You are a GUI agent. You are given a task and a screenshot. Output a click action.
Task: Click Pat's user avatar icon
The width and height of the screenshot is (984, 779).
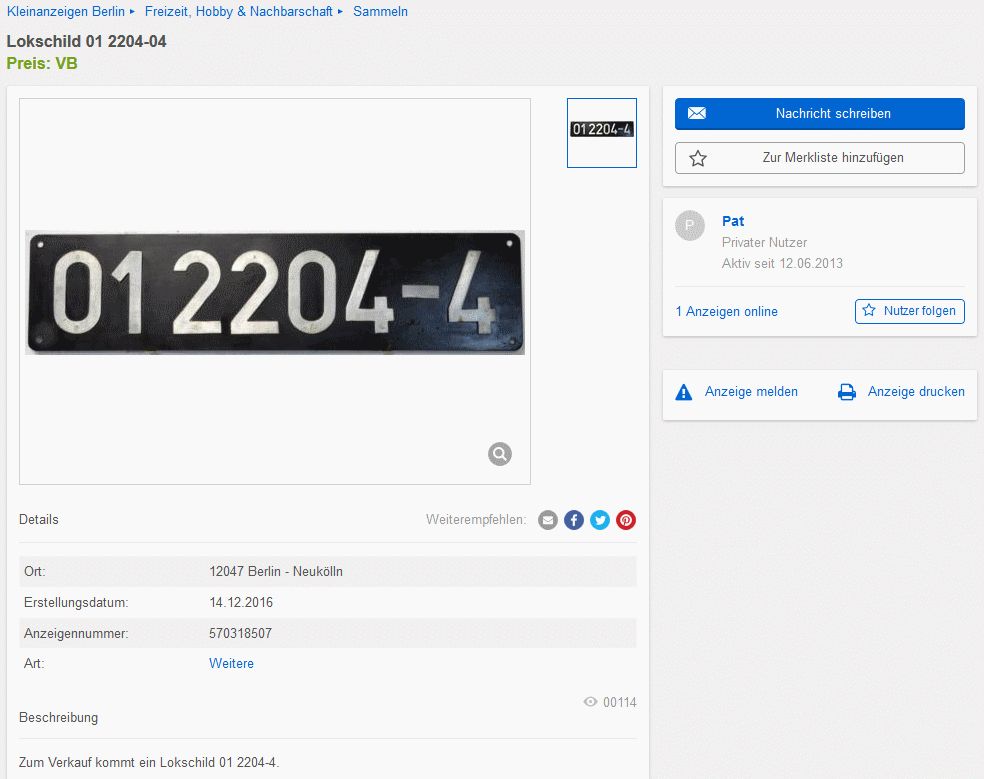click(690, 226)
